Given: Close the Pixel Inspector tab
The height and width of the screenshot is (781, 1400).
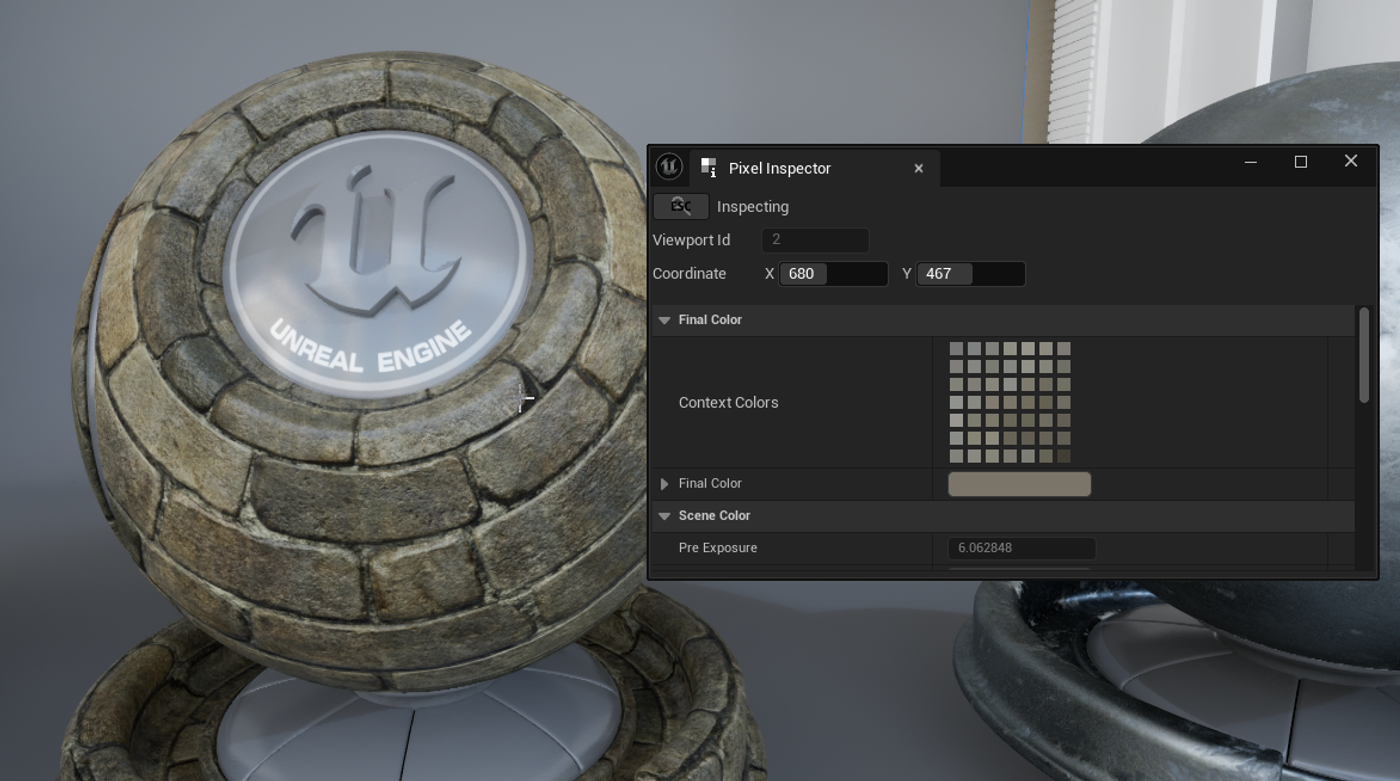Looking at the screenshot, I should (918, 168).
